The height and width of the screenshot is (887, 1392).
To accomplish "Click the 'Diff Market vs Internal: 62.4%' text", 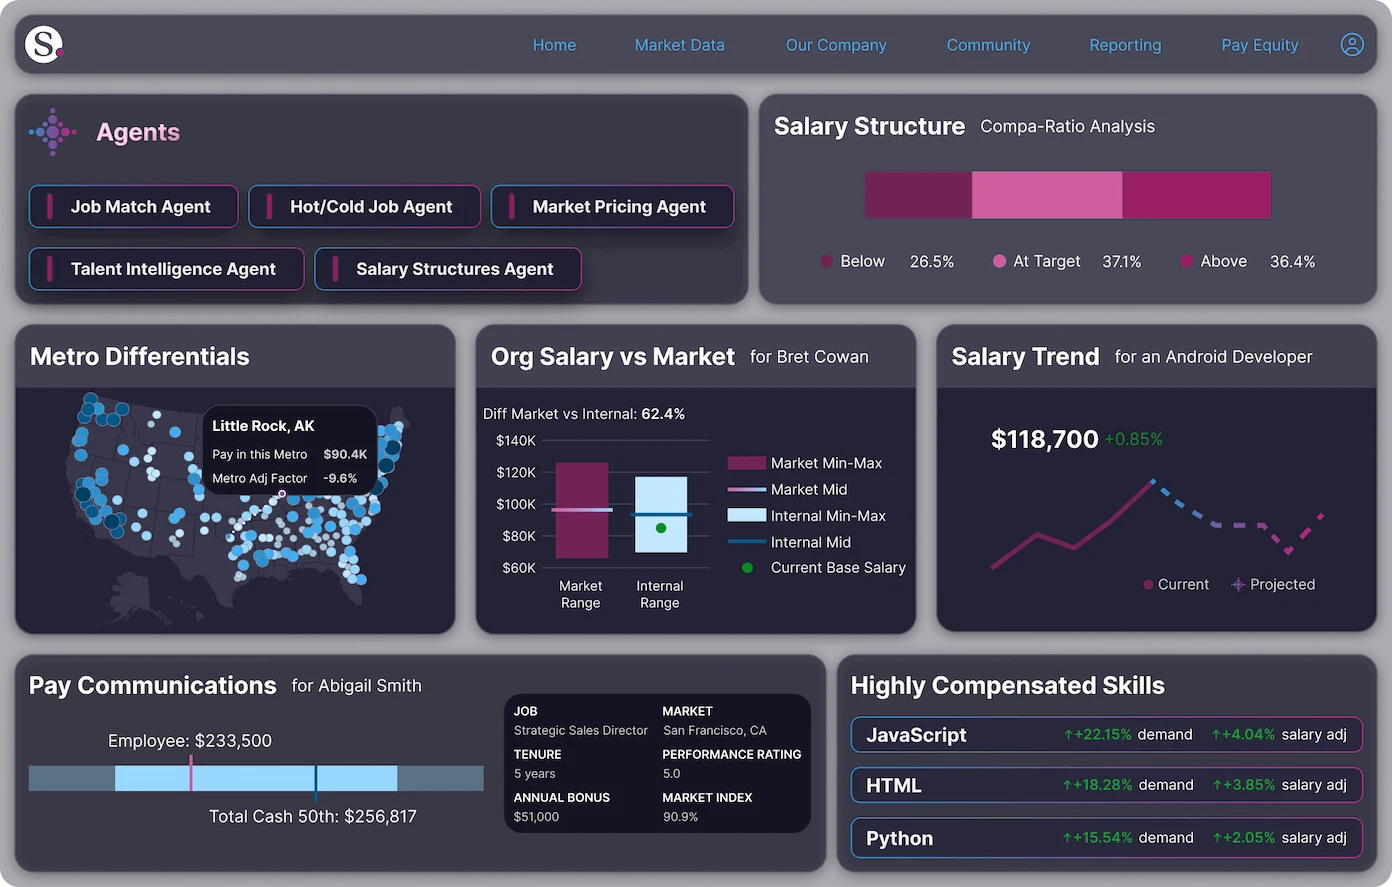I will coord(584,414).
